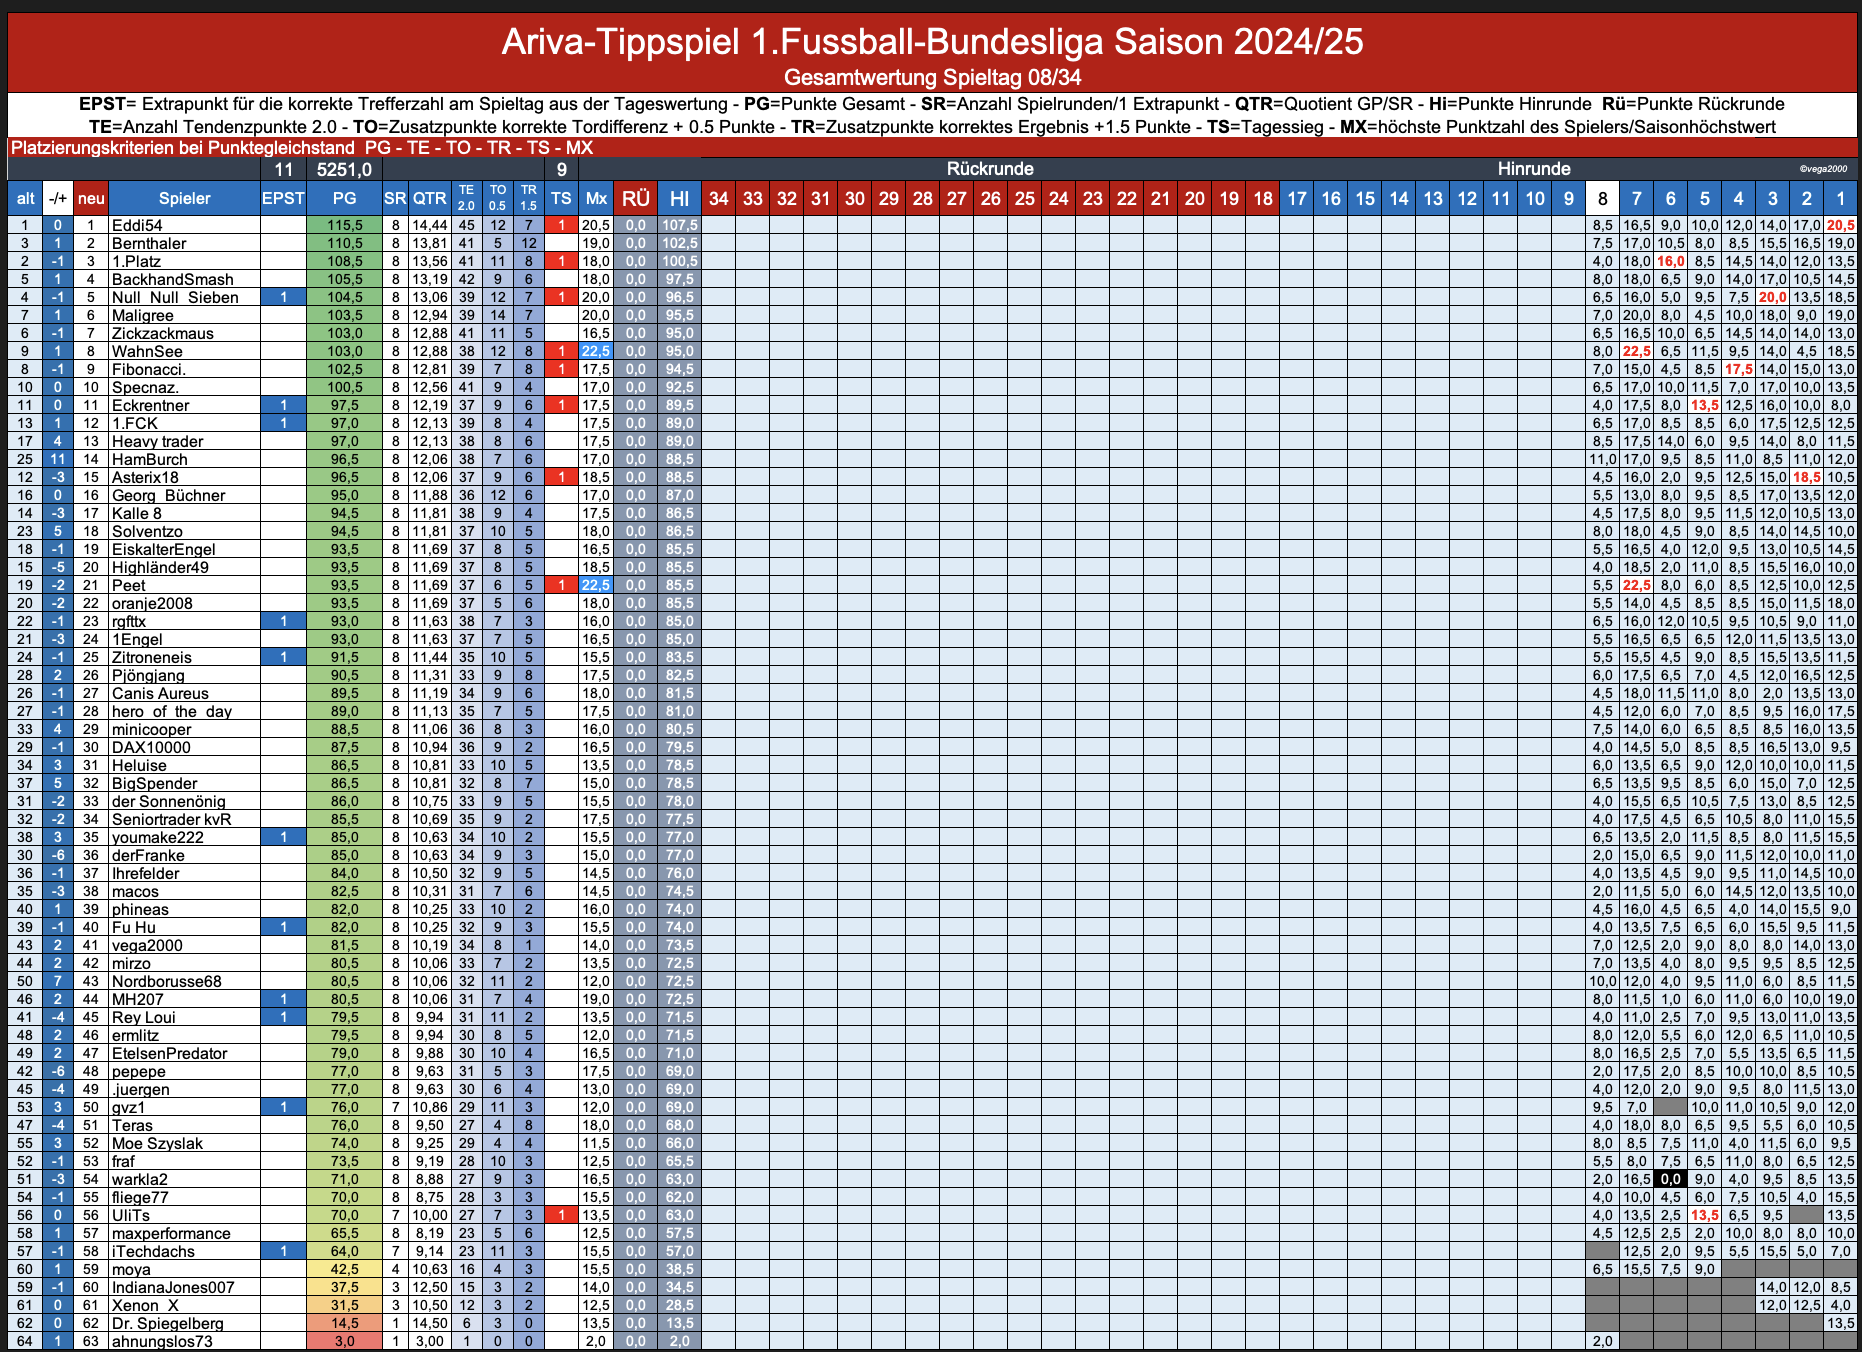Image resolution: width=1862 pixels, height=1352 pixels.
Task: Select player name Bernthaler
Action: [x=149, y=243]
